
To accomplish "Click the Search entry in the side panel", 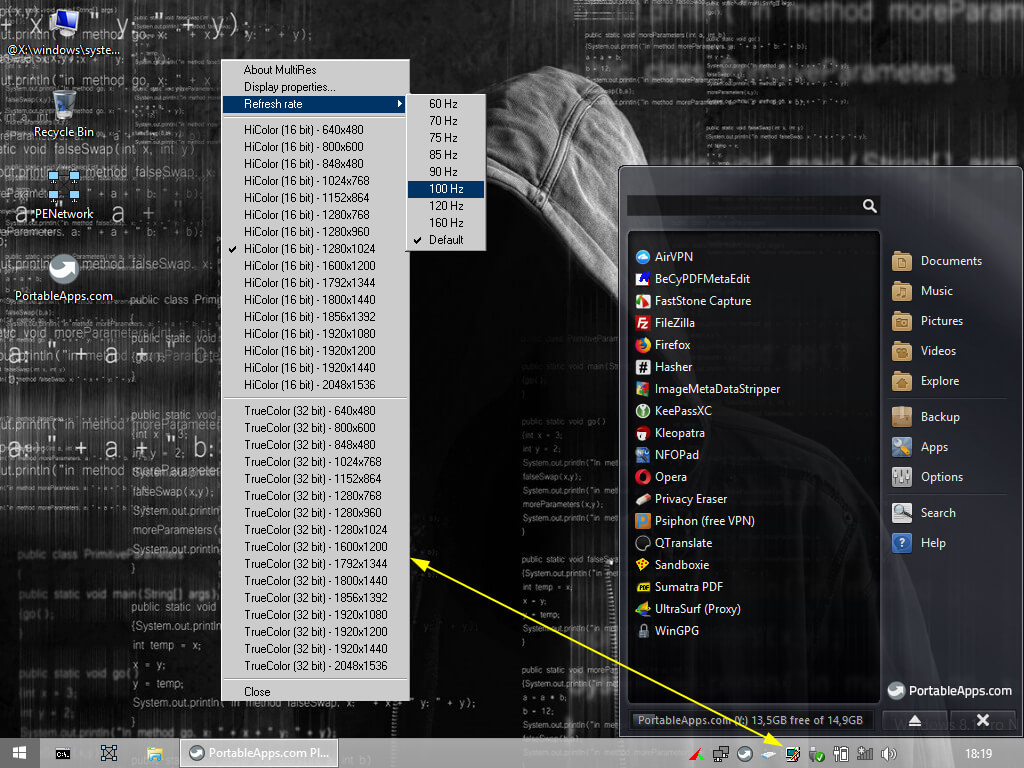I will [x=923, y=513].
